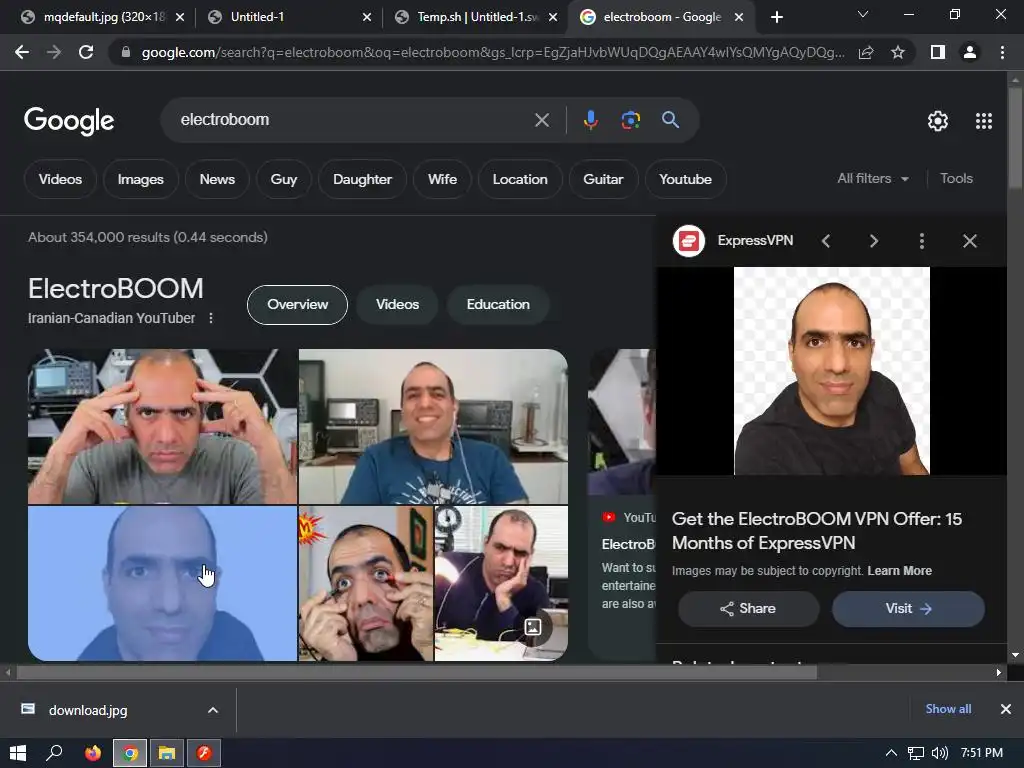Select the News search filter
Viewport: 1024px width, 768px height.
(217, 179)
